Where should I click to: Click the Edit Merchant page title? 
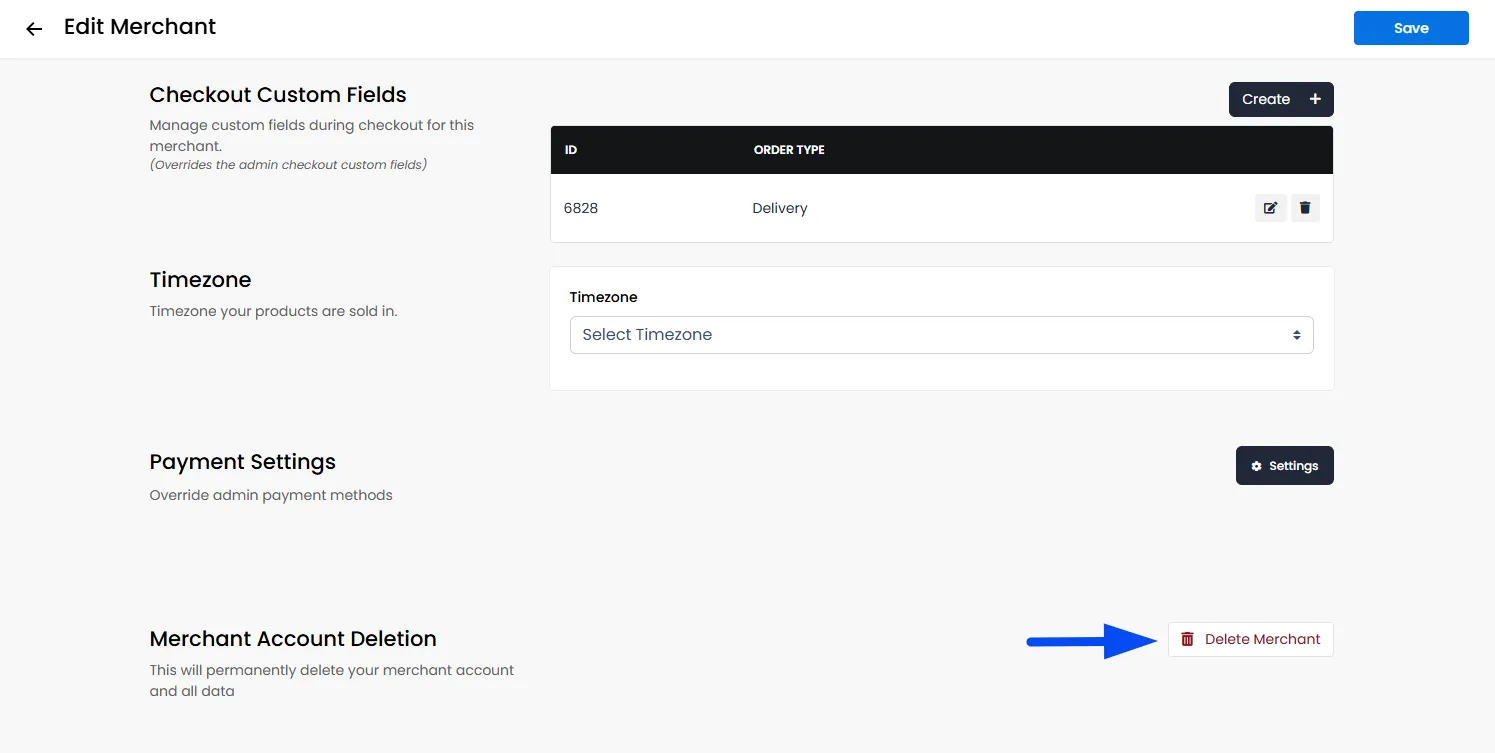(x=140, y=27)
